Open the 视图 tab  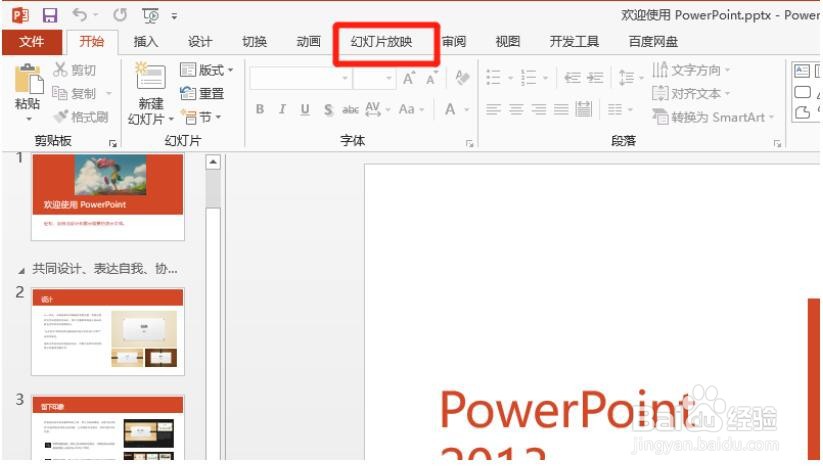click(x=508, y=41)
